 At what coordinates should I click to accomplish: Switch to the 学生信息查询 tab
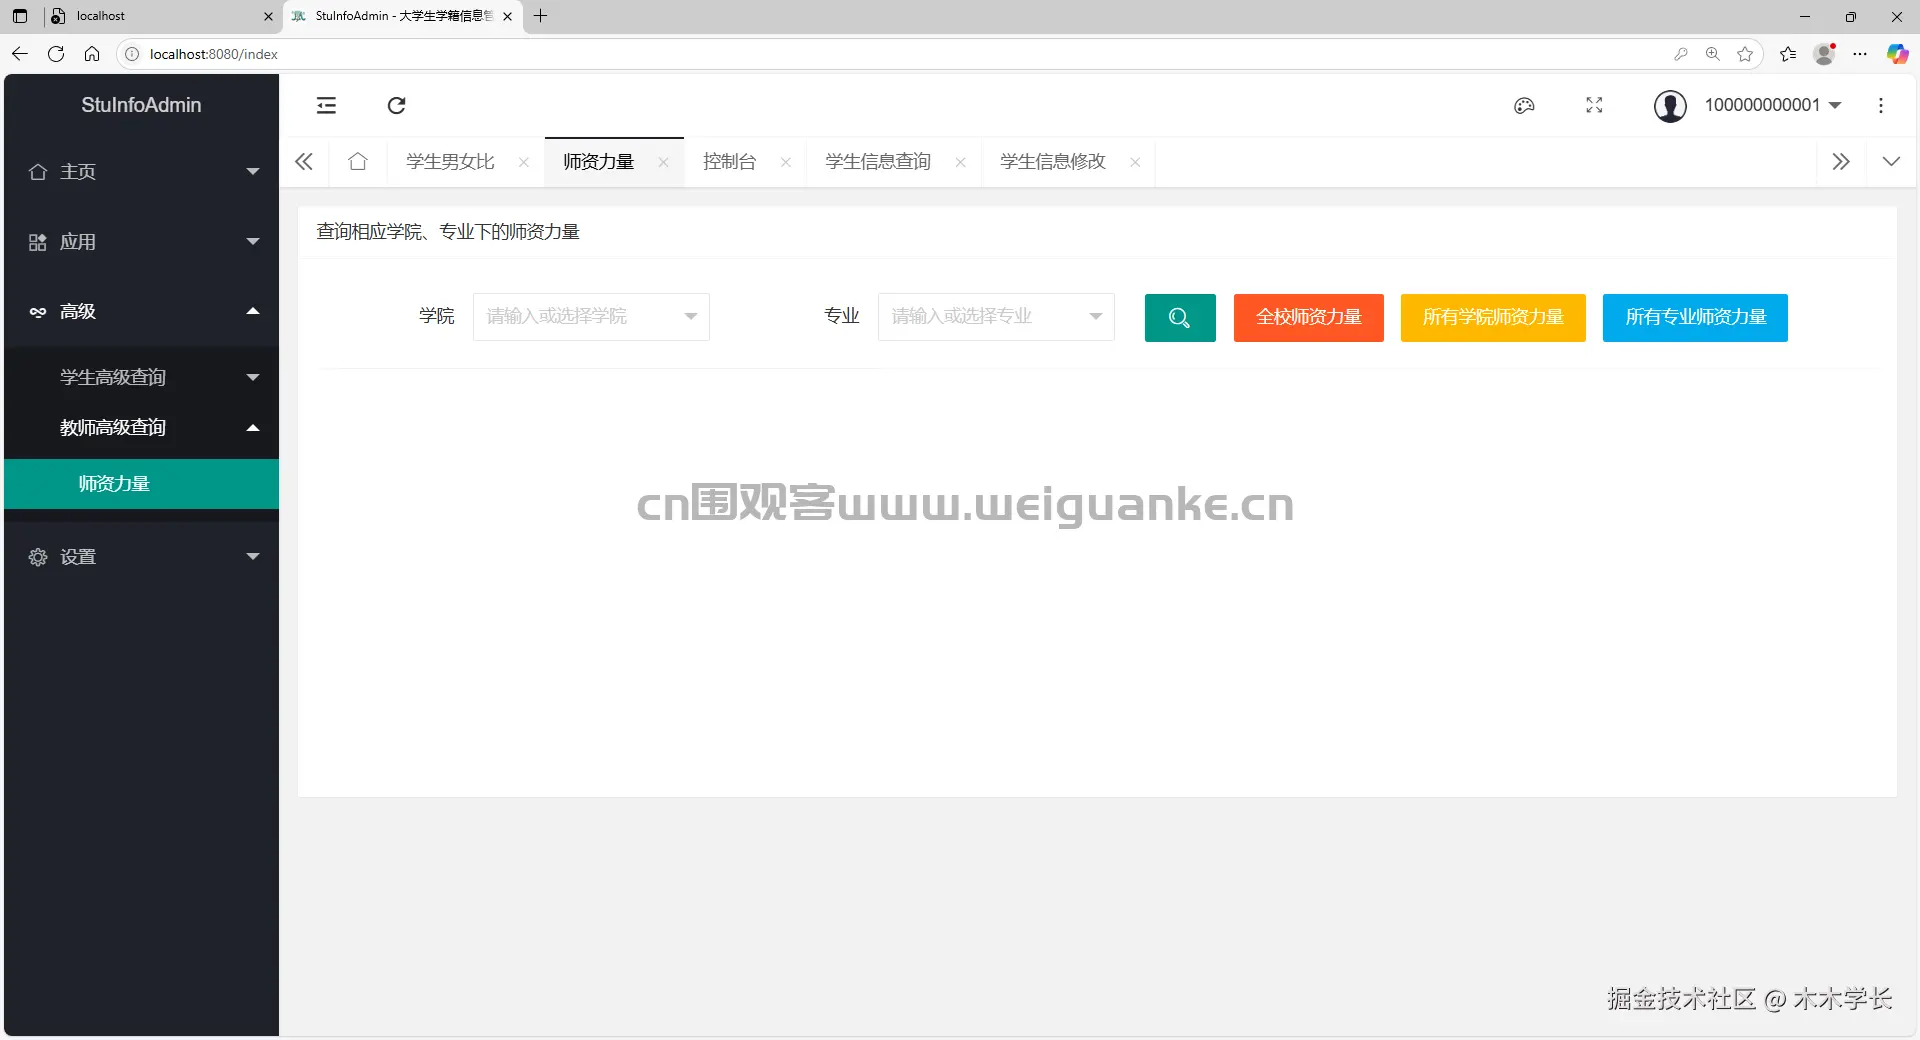click(876, 161)
